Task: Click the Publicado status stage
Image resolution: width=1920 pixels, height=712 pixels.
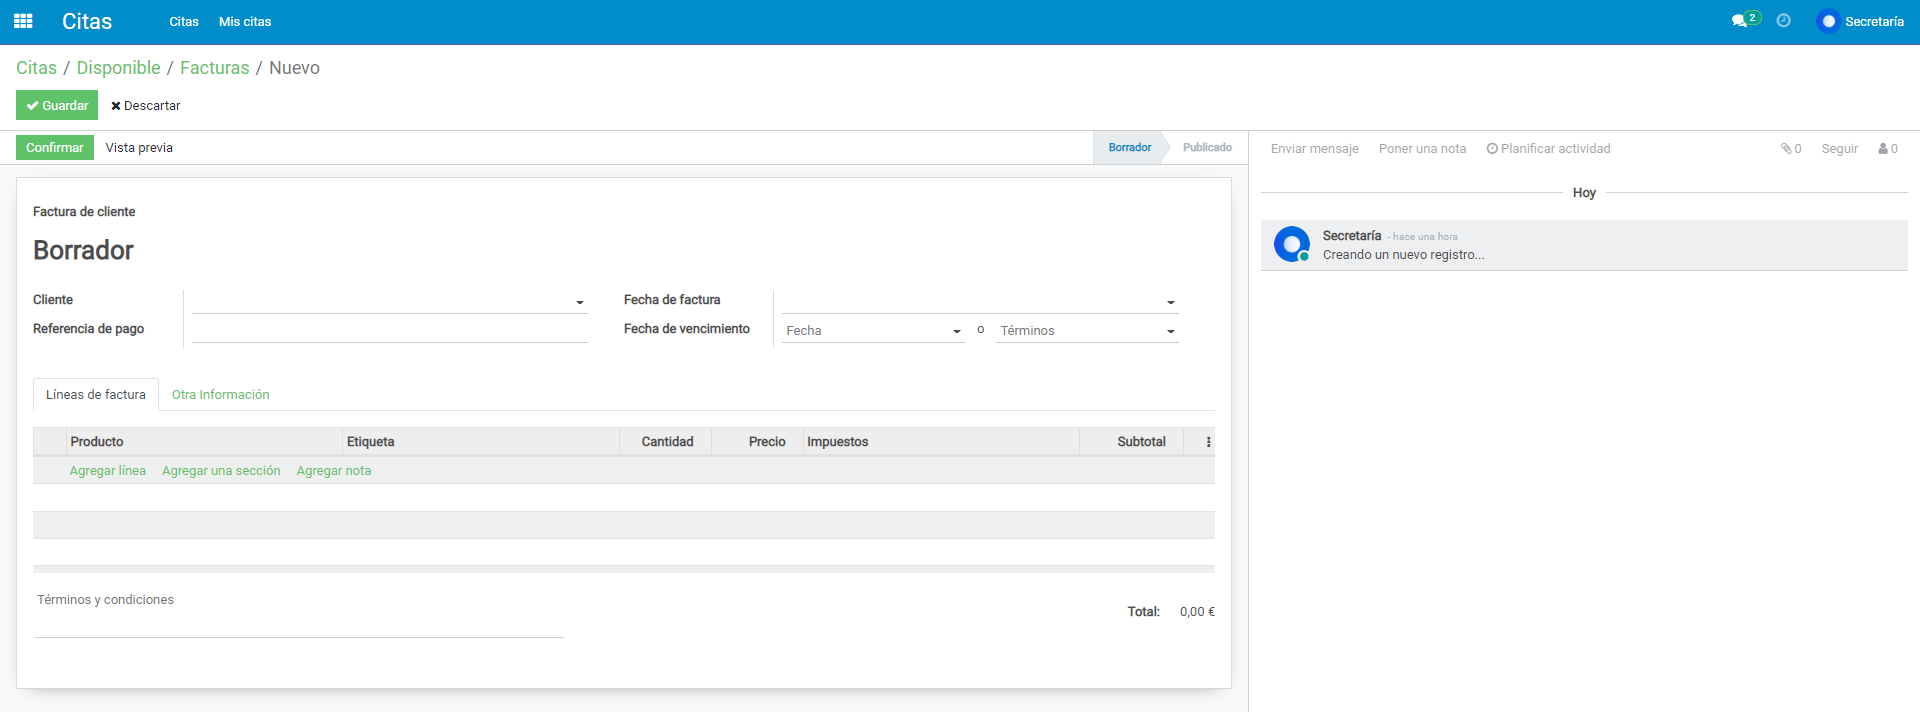Action: click(1207, 148)
